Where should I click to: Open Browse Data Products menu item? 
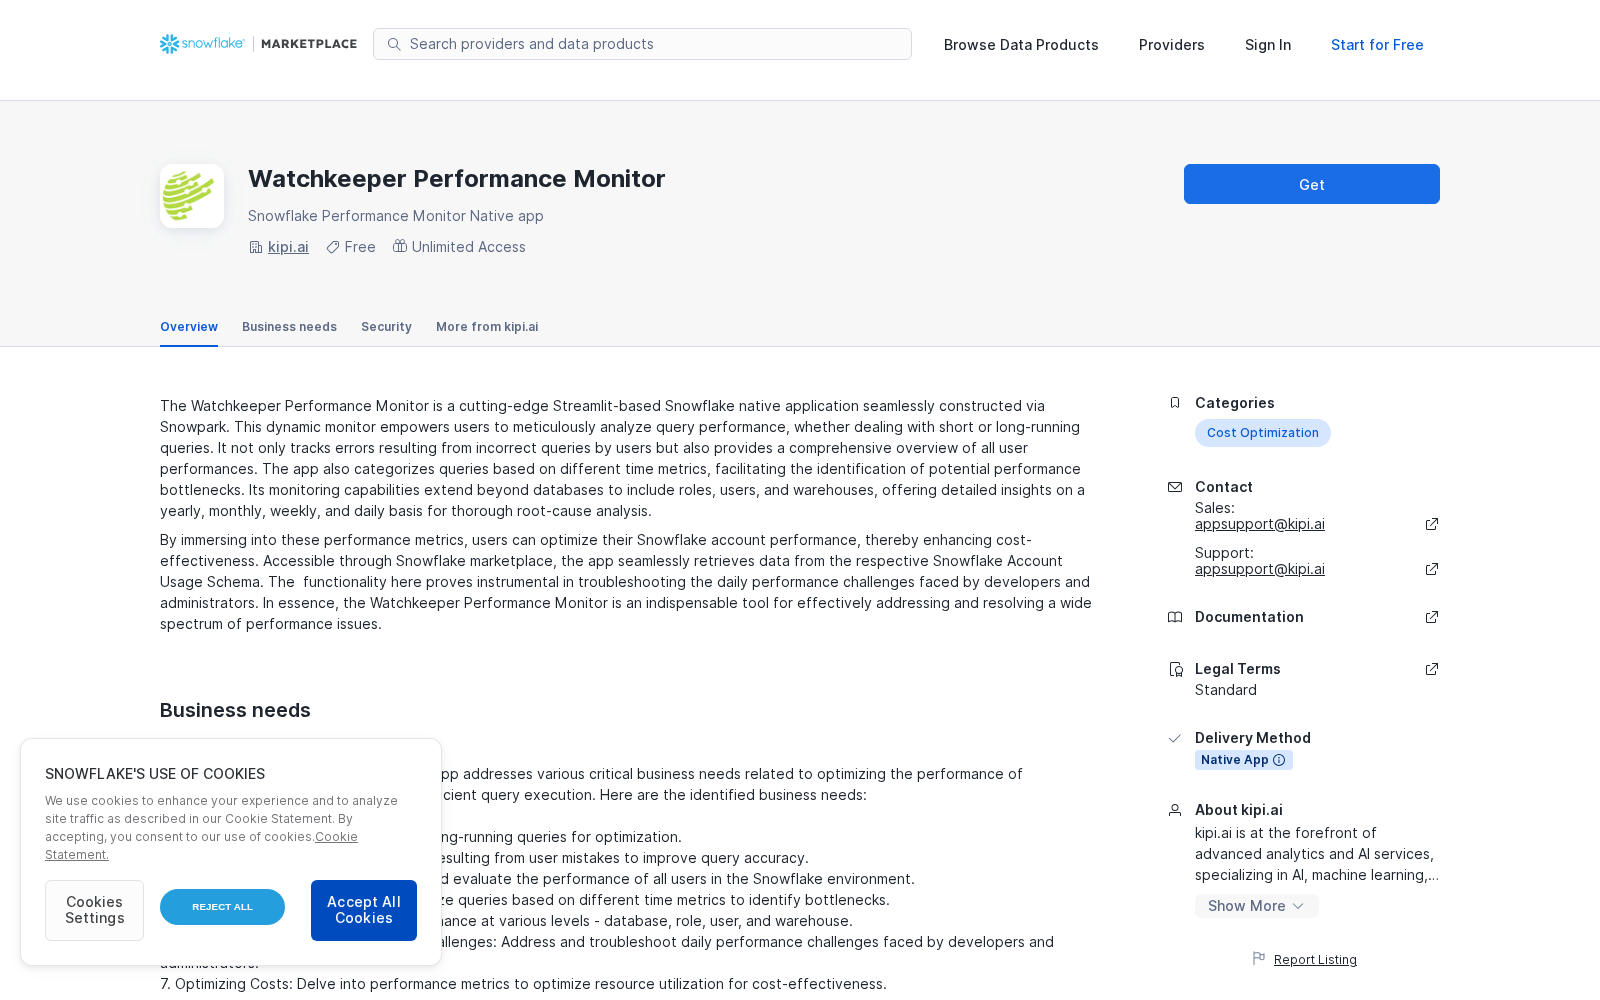(1021, 45)
